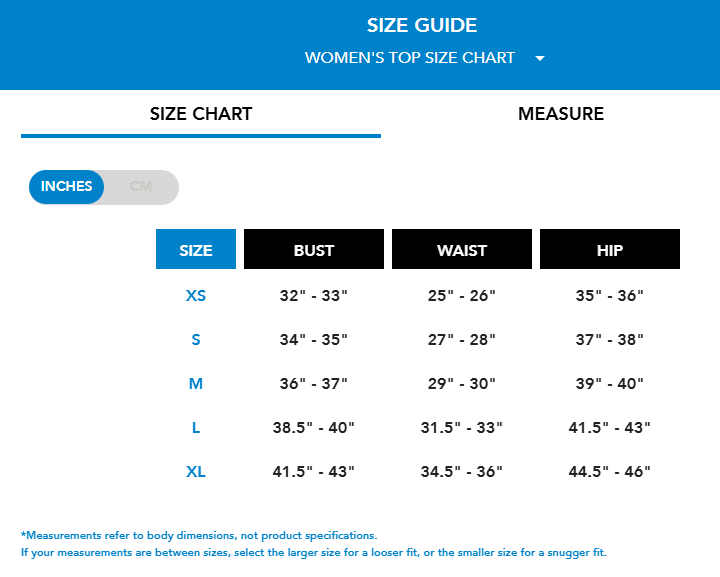720x577 pixels.
Task: Select the M size row label
Action: click(x=196, y=384)
